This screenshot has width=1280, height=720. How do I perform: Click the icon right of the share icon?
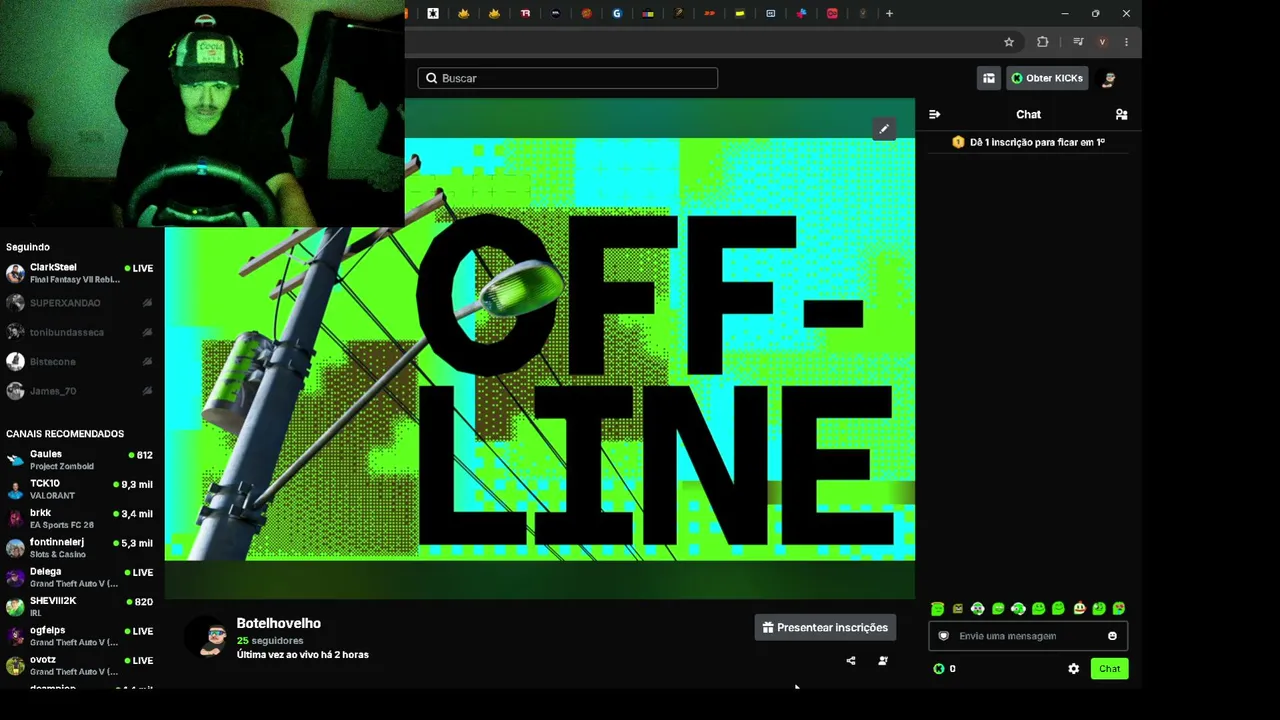point(883,660)
